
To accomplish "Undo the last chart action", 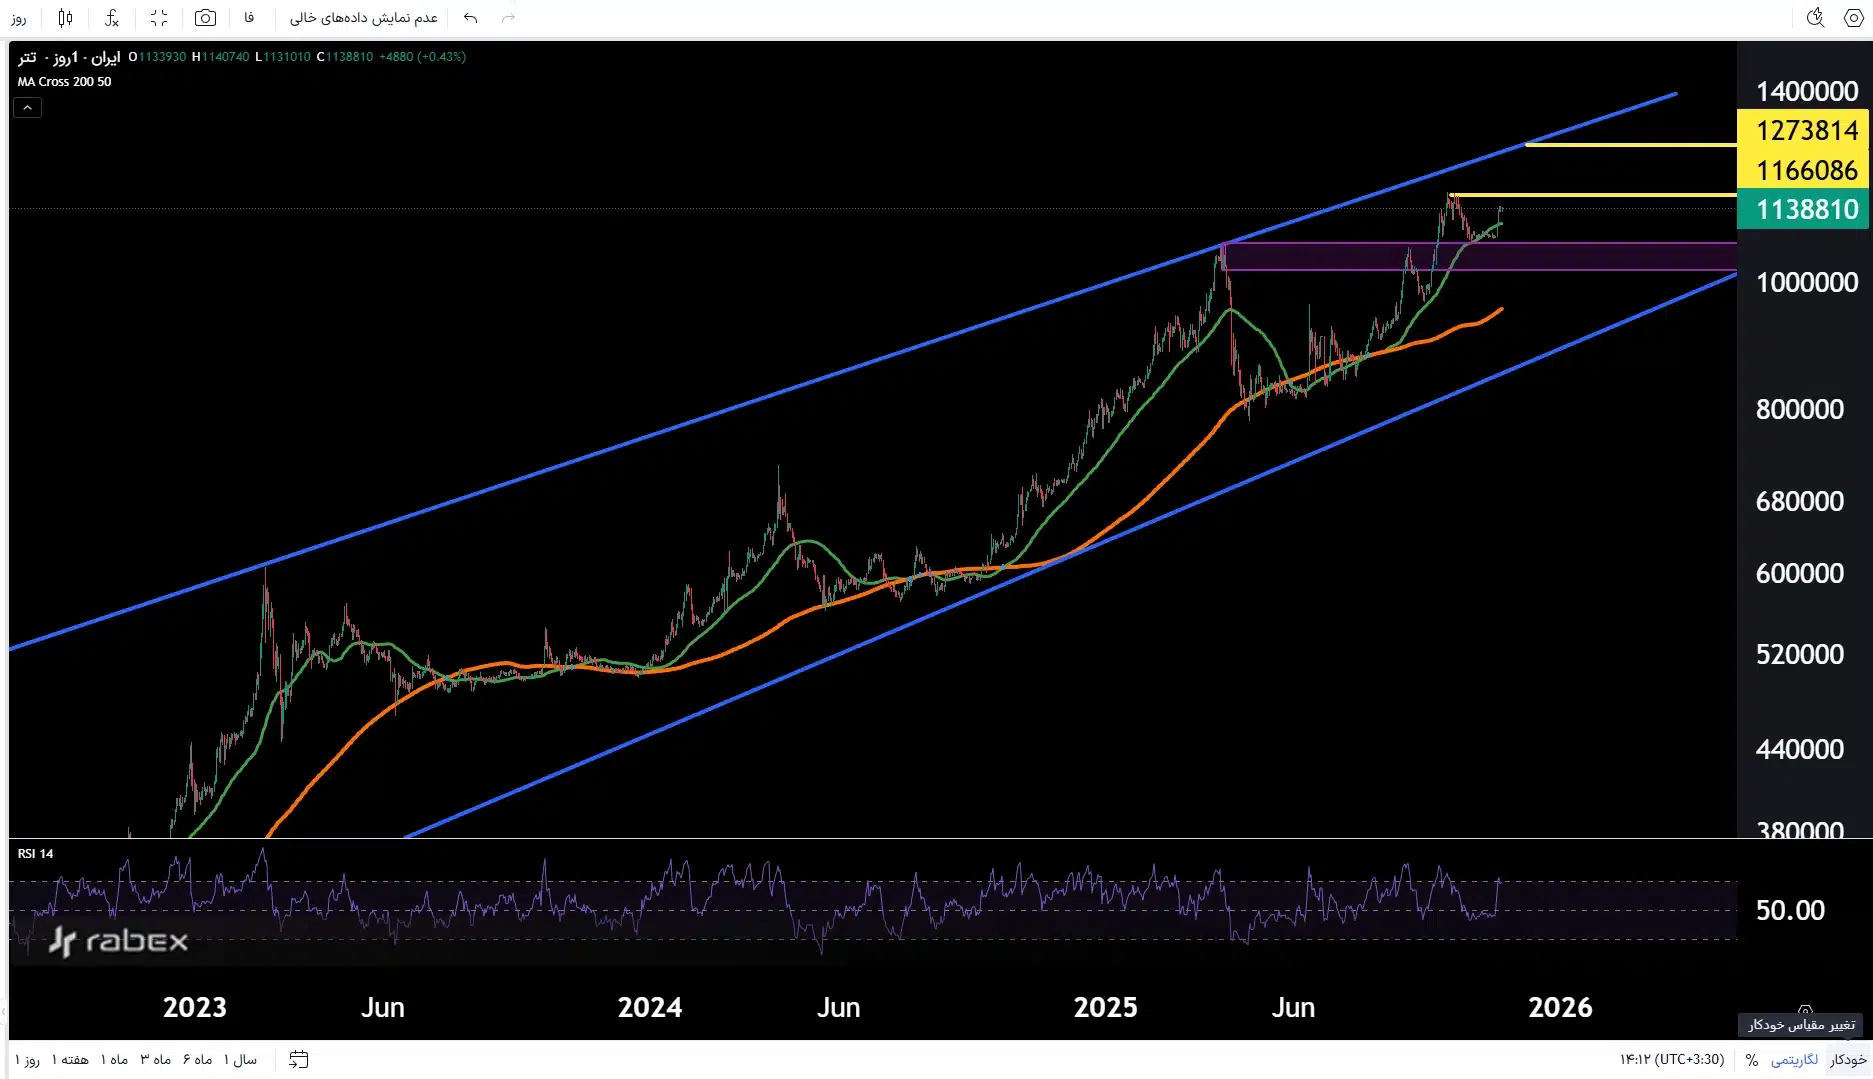I will pos(471,18).
